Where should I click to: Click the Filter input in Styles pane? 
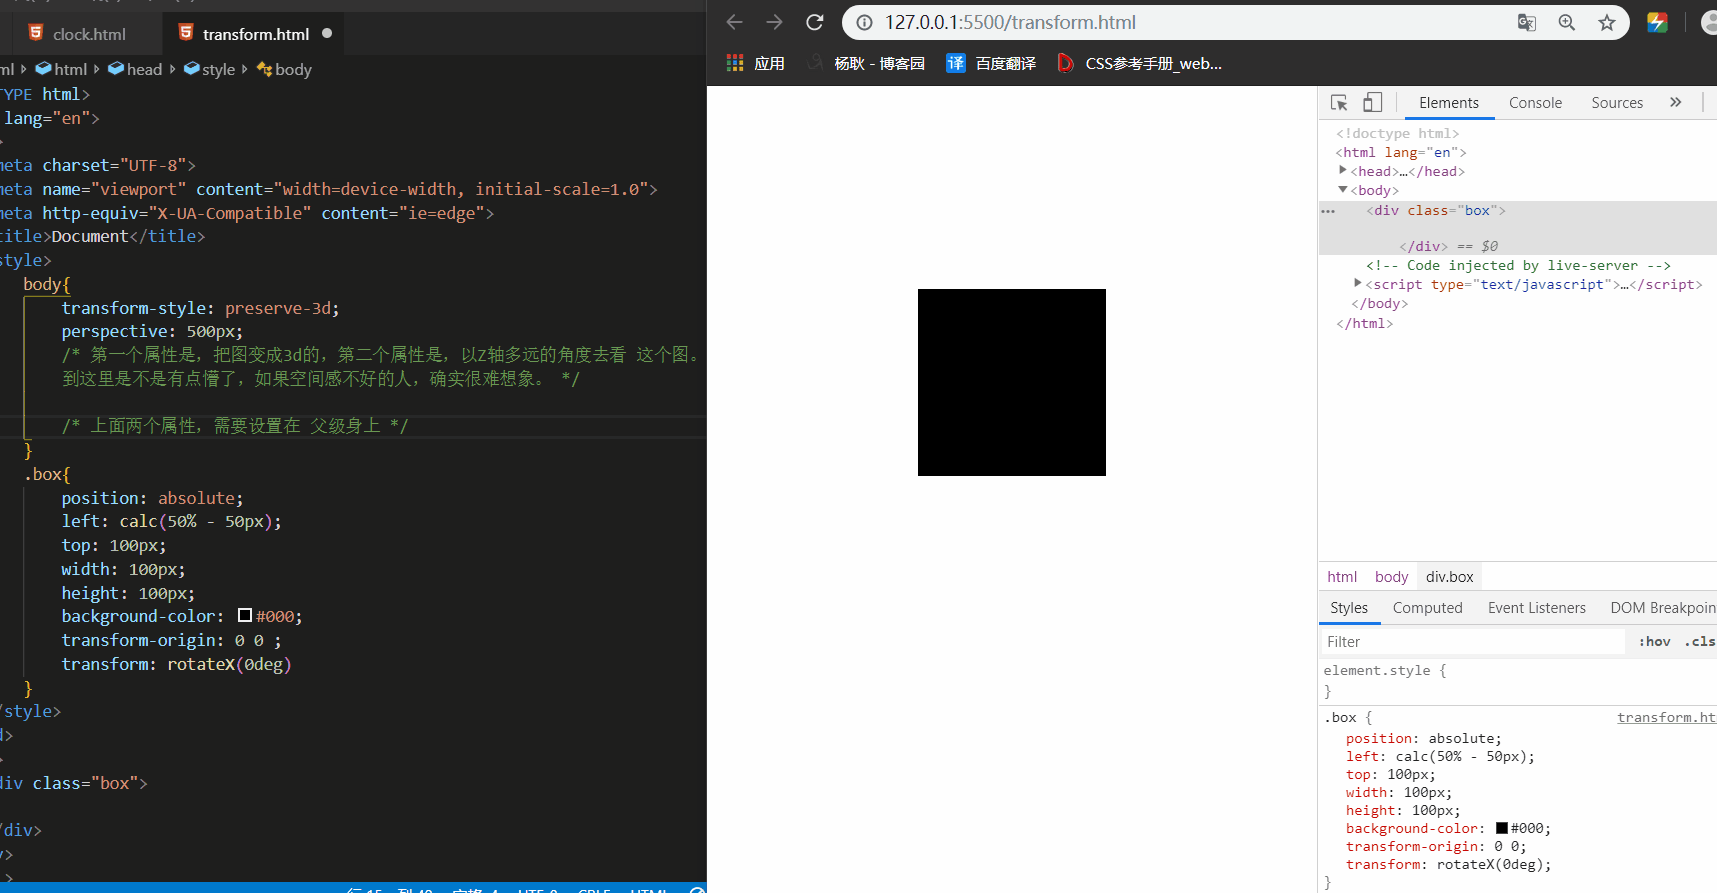1470,642
